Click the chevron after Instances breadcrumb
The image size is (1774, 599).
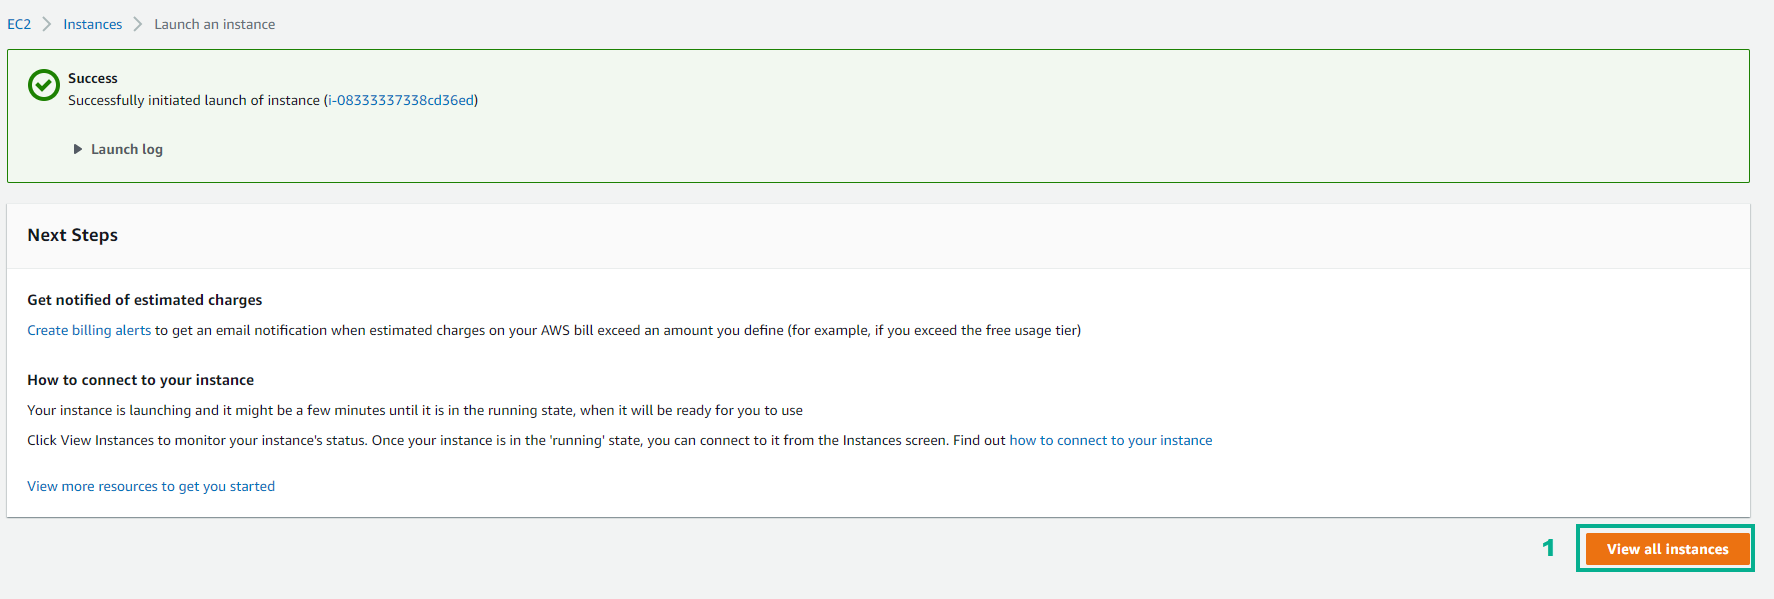tap(138, 24)
